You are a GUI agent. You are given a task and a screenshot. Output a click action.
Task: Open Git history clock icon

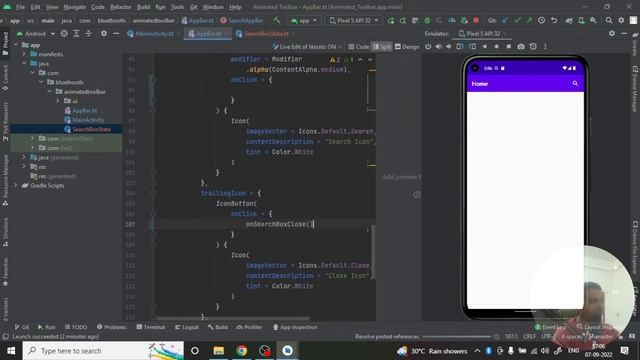541,20
